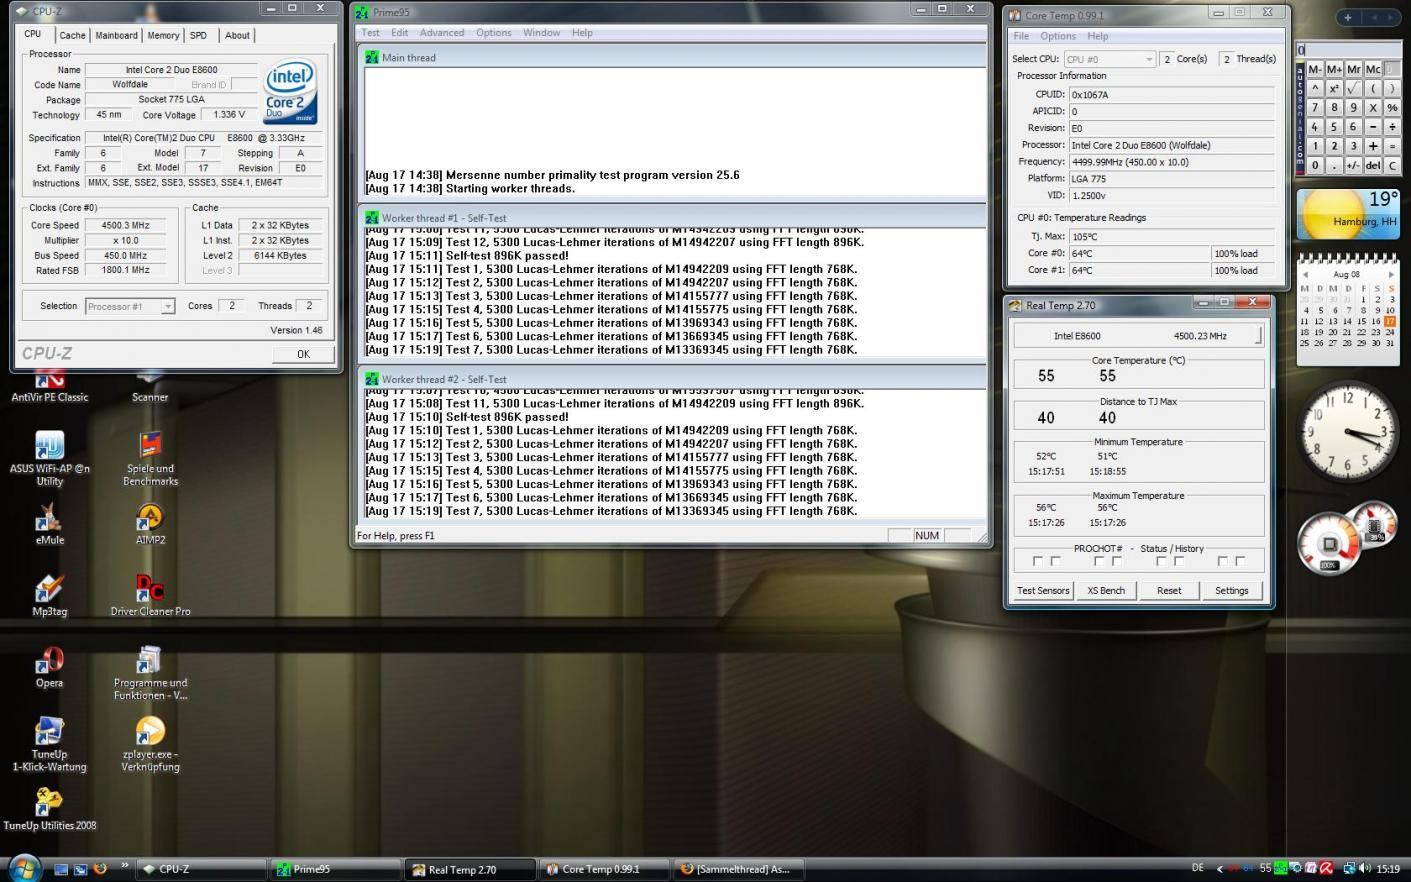Open Settings in Real Temp
The image size is (1411, 882).
coord(1232,590)
